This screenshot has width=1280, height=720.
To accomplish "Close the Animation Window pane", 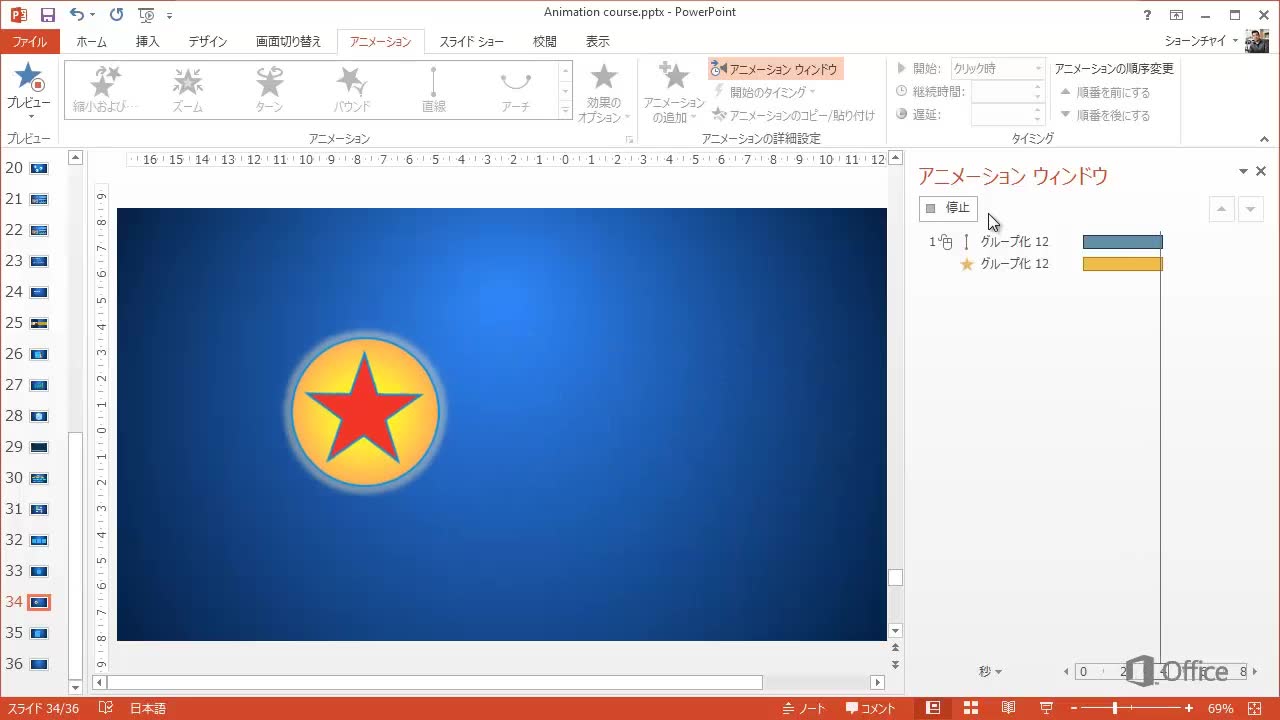I will (x=1261, y=171).
